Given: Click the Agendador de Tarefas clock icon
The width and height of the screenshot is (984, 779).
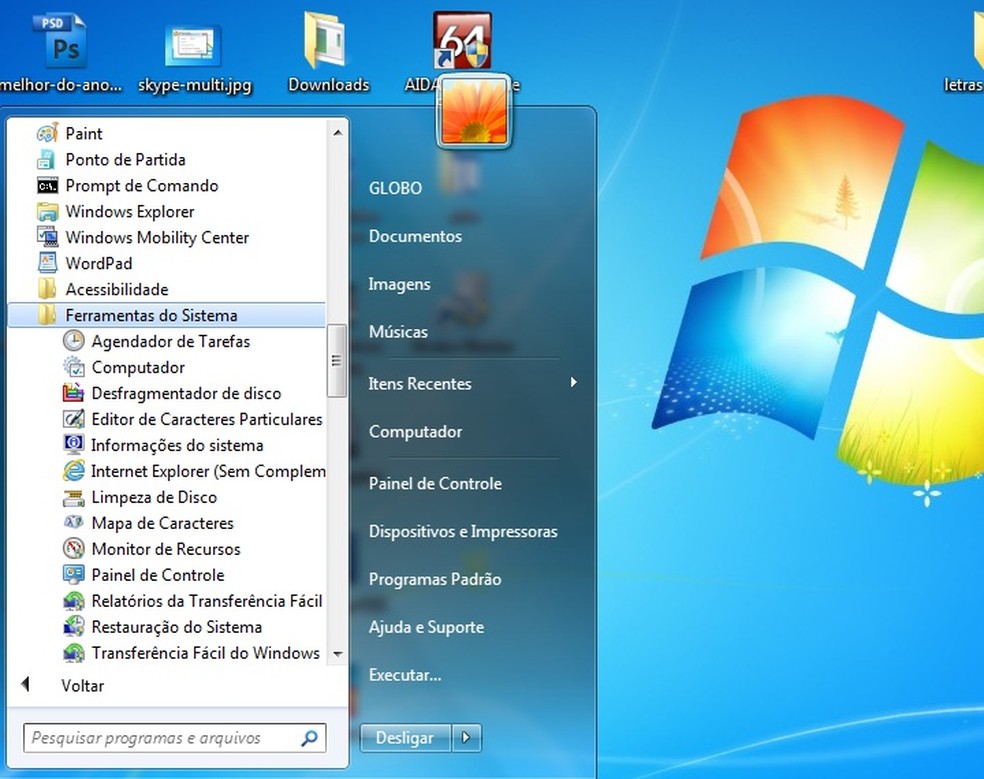Looking at the screenshot, I should [73, 341].
